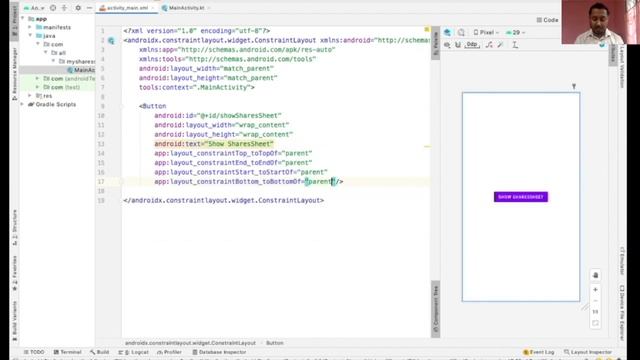
Task: Open the Build Variants side panel
Action: coord(14,320)
